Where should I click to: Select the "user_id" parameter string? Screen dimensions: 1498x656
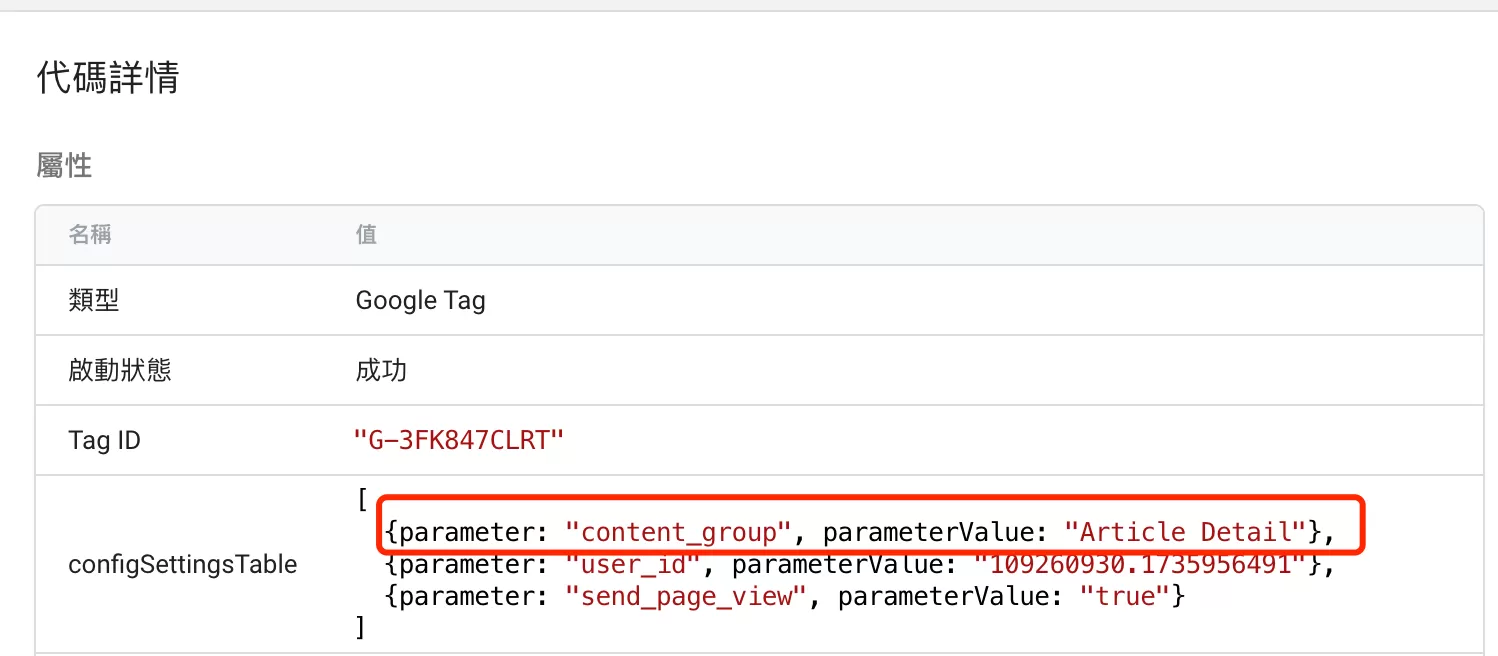634,565
